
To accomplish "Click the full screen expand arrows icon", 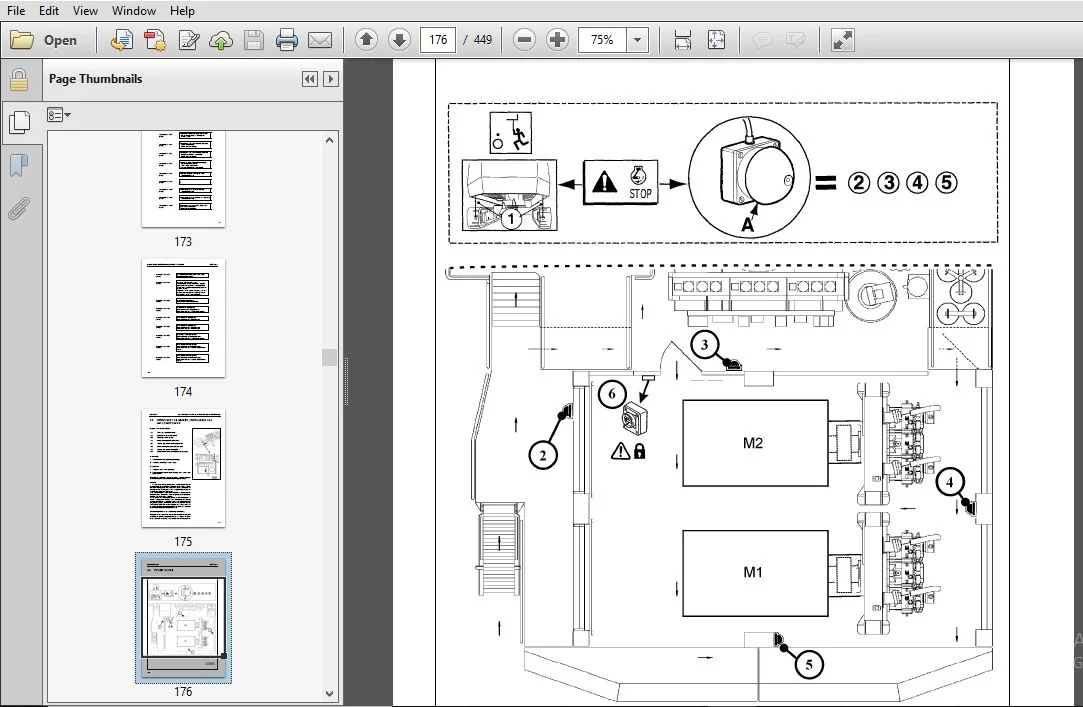I will tap(842, 40).
